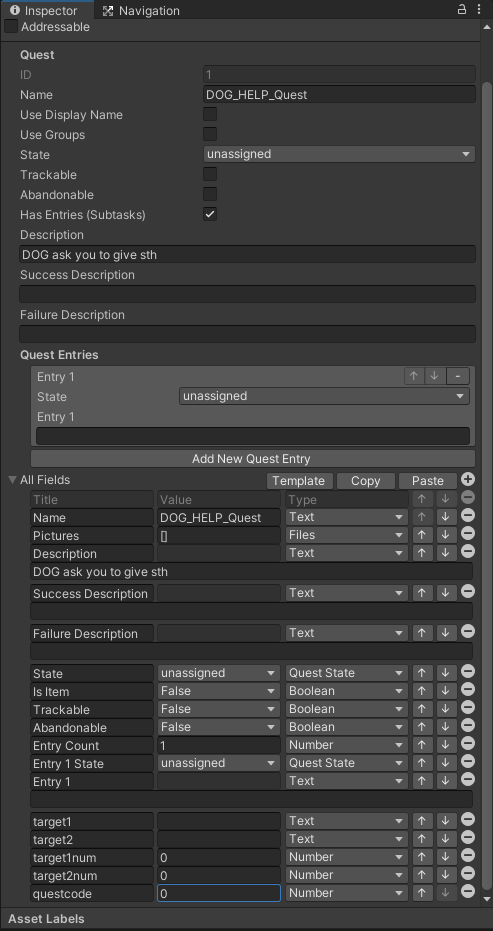Remove quest Entry 1 with minus button
The height and width of the screenshot is (931, 493).
tap(457, 376)
